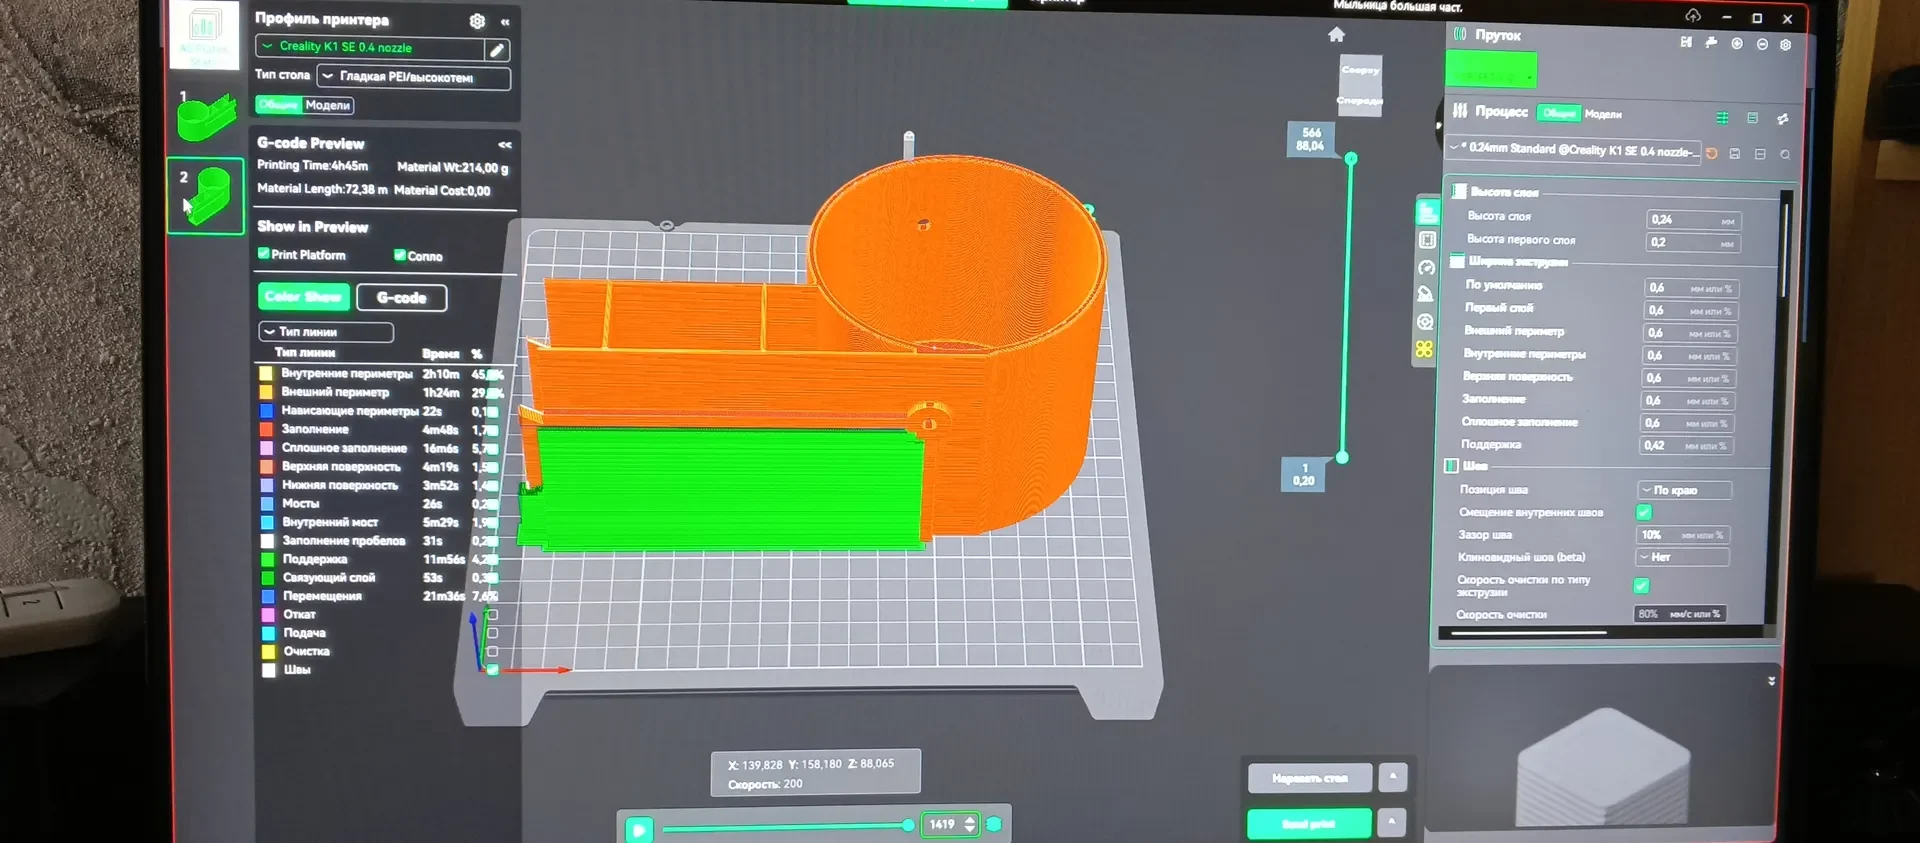Image resolution: width=1920 pixels, height=843 pixels.
Task: Search process settings
Action: pos(1785,155)
